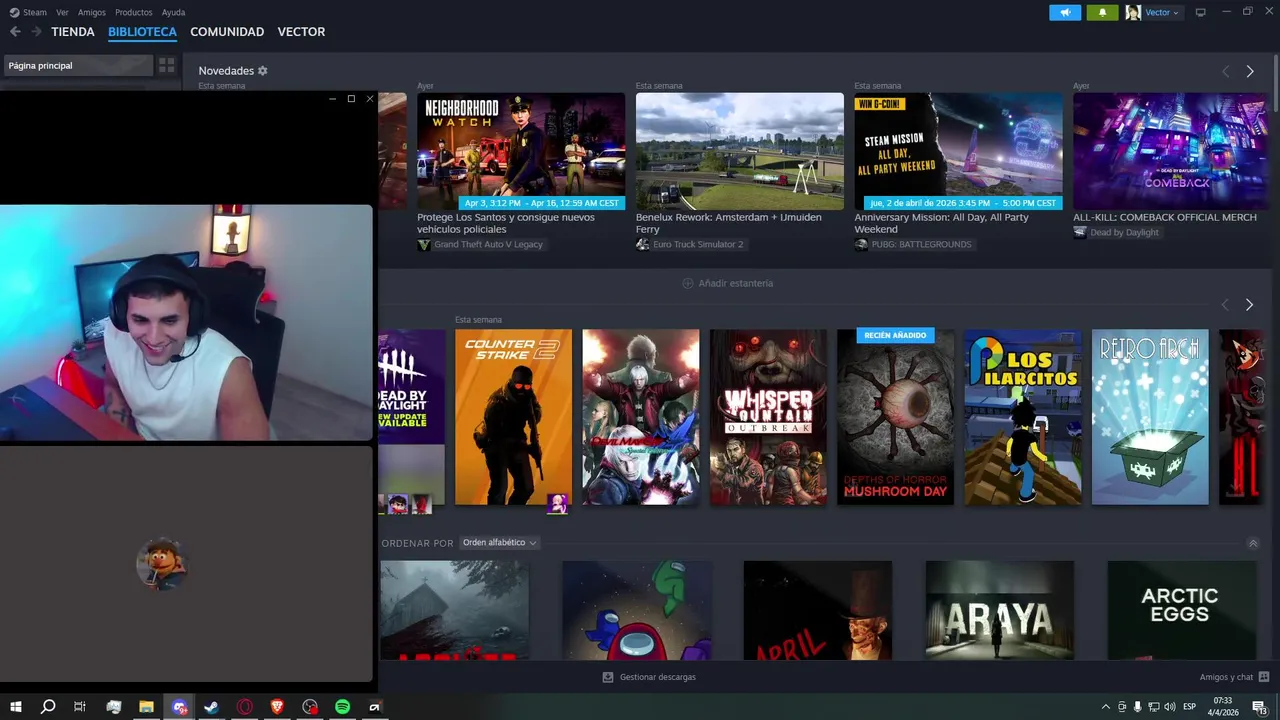Image resolution: width=1280 pixels, height=720 pixels.
Task: Click the Página principal button
Action: (78, 65)
